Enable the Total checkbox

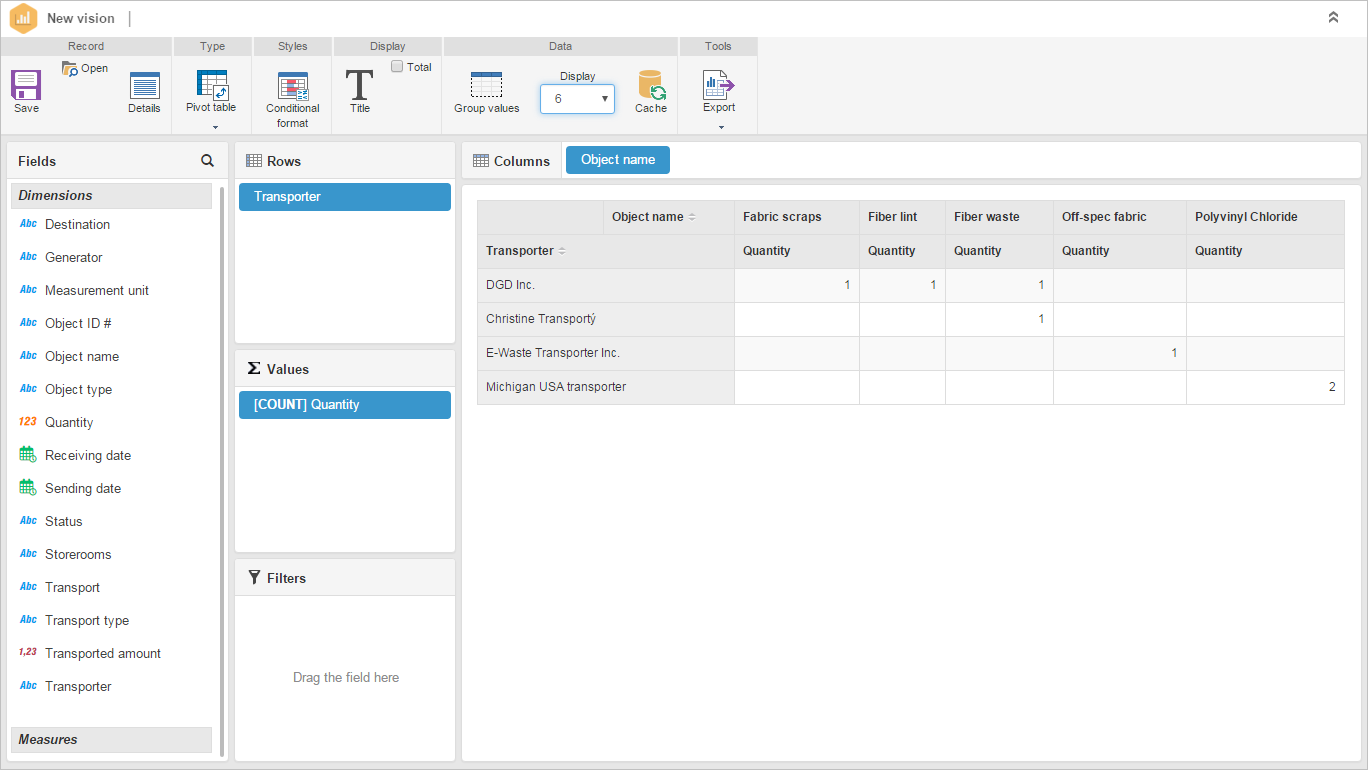point(397,67)
